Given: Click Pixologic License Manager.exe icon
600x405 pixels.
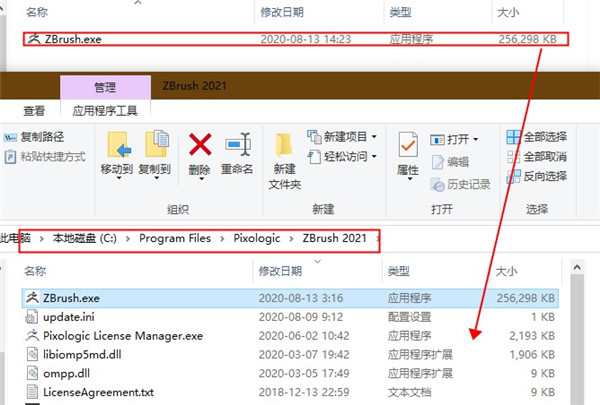Looking at the screenshot, I should tap(32, 336).
